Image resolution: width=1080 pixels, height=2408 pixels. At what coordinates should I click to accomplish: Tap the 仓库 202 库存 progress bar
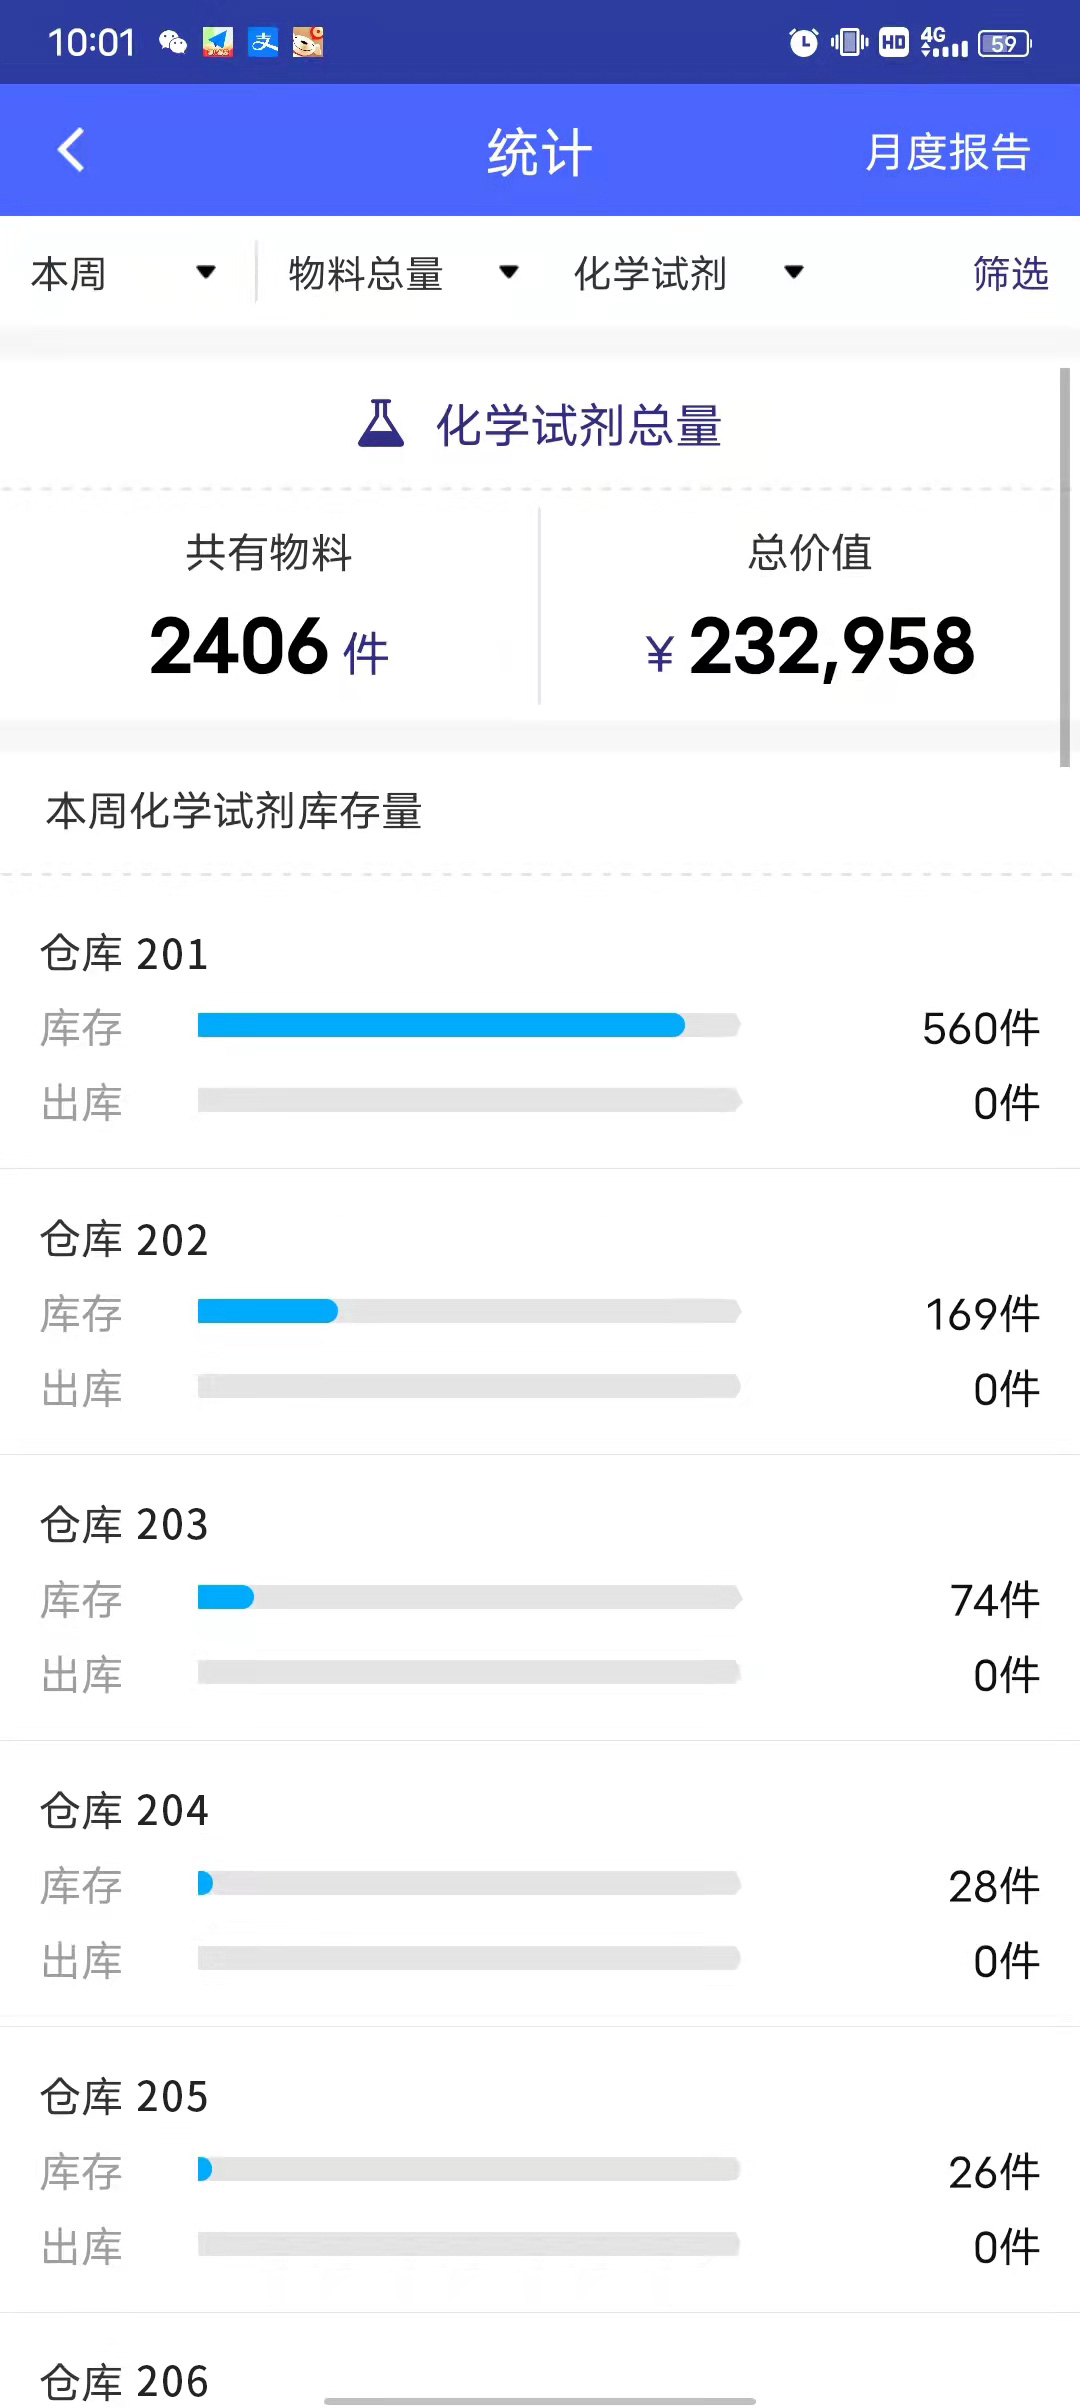tap(469, 1311)
